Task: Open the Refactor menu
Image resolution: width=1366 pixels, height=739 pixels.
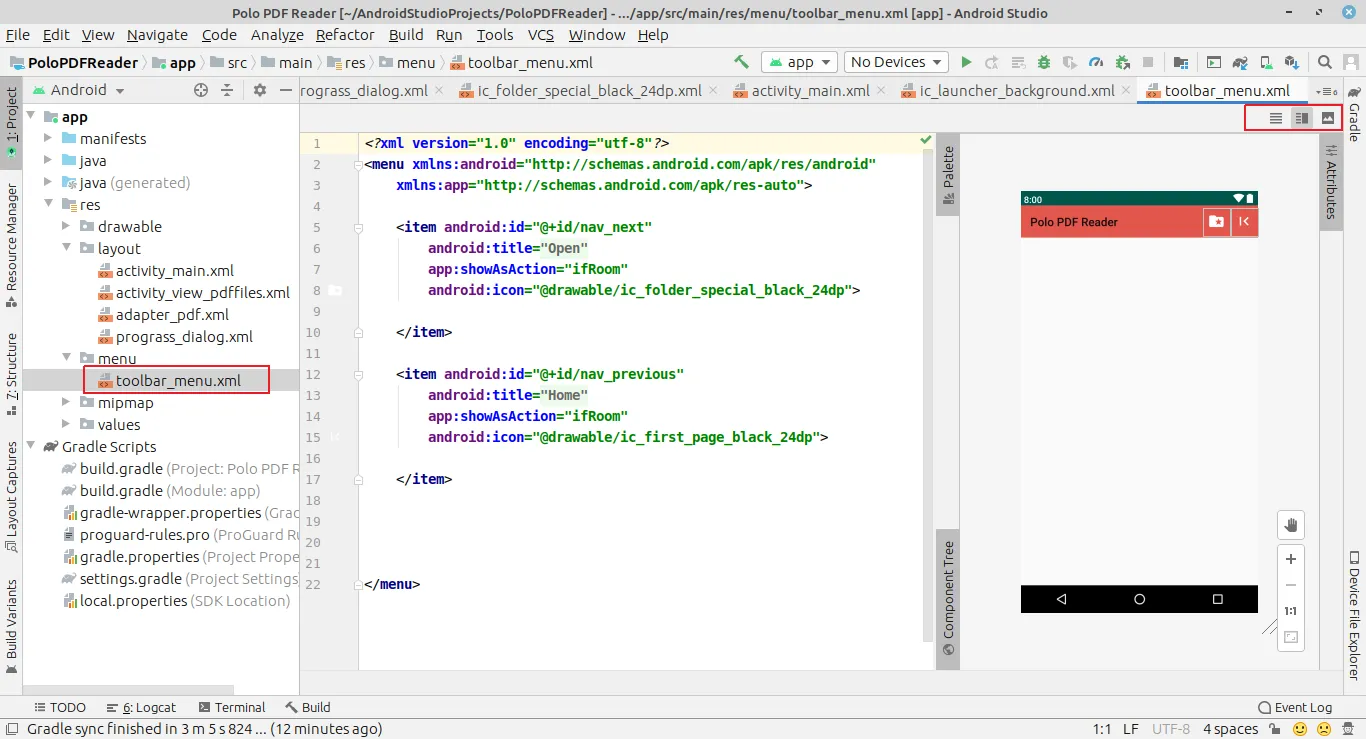Action: pos(345,35)
